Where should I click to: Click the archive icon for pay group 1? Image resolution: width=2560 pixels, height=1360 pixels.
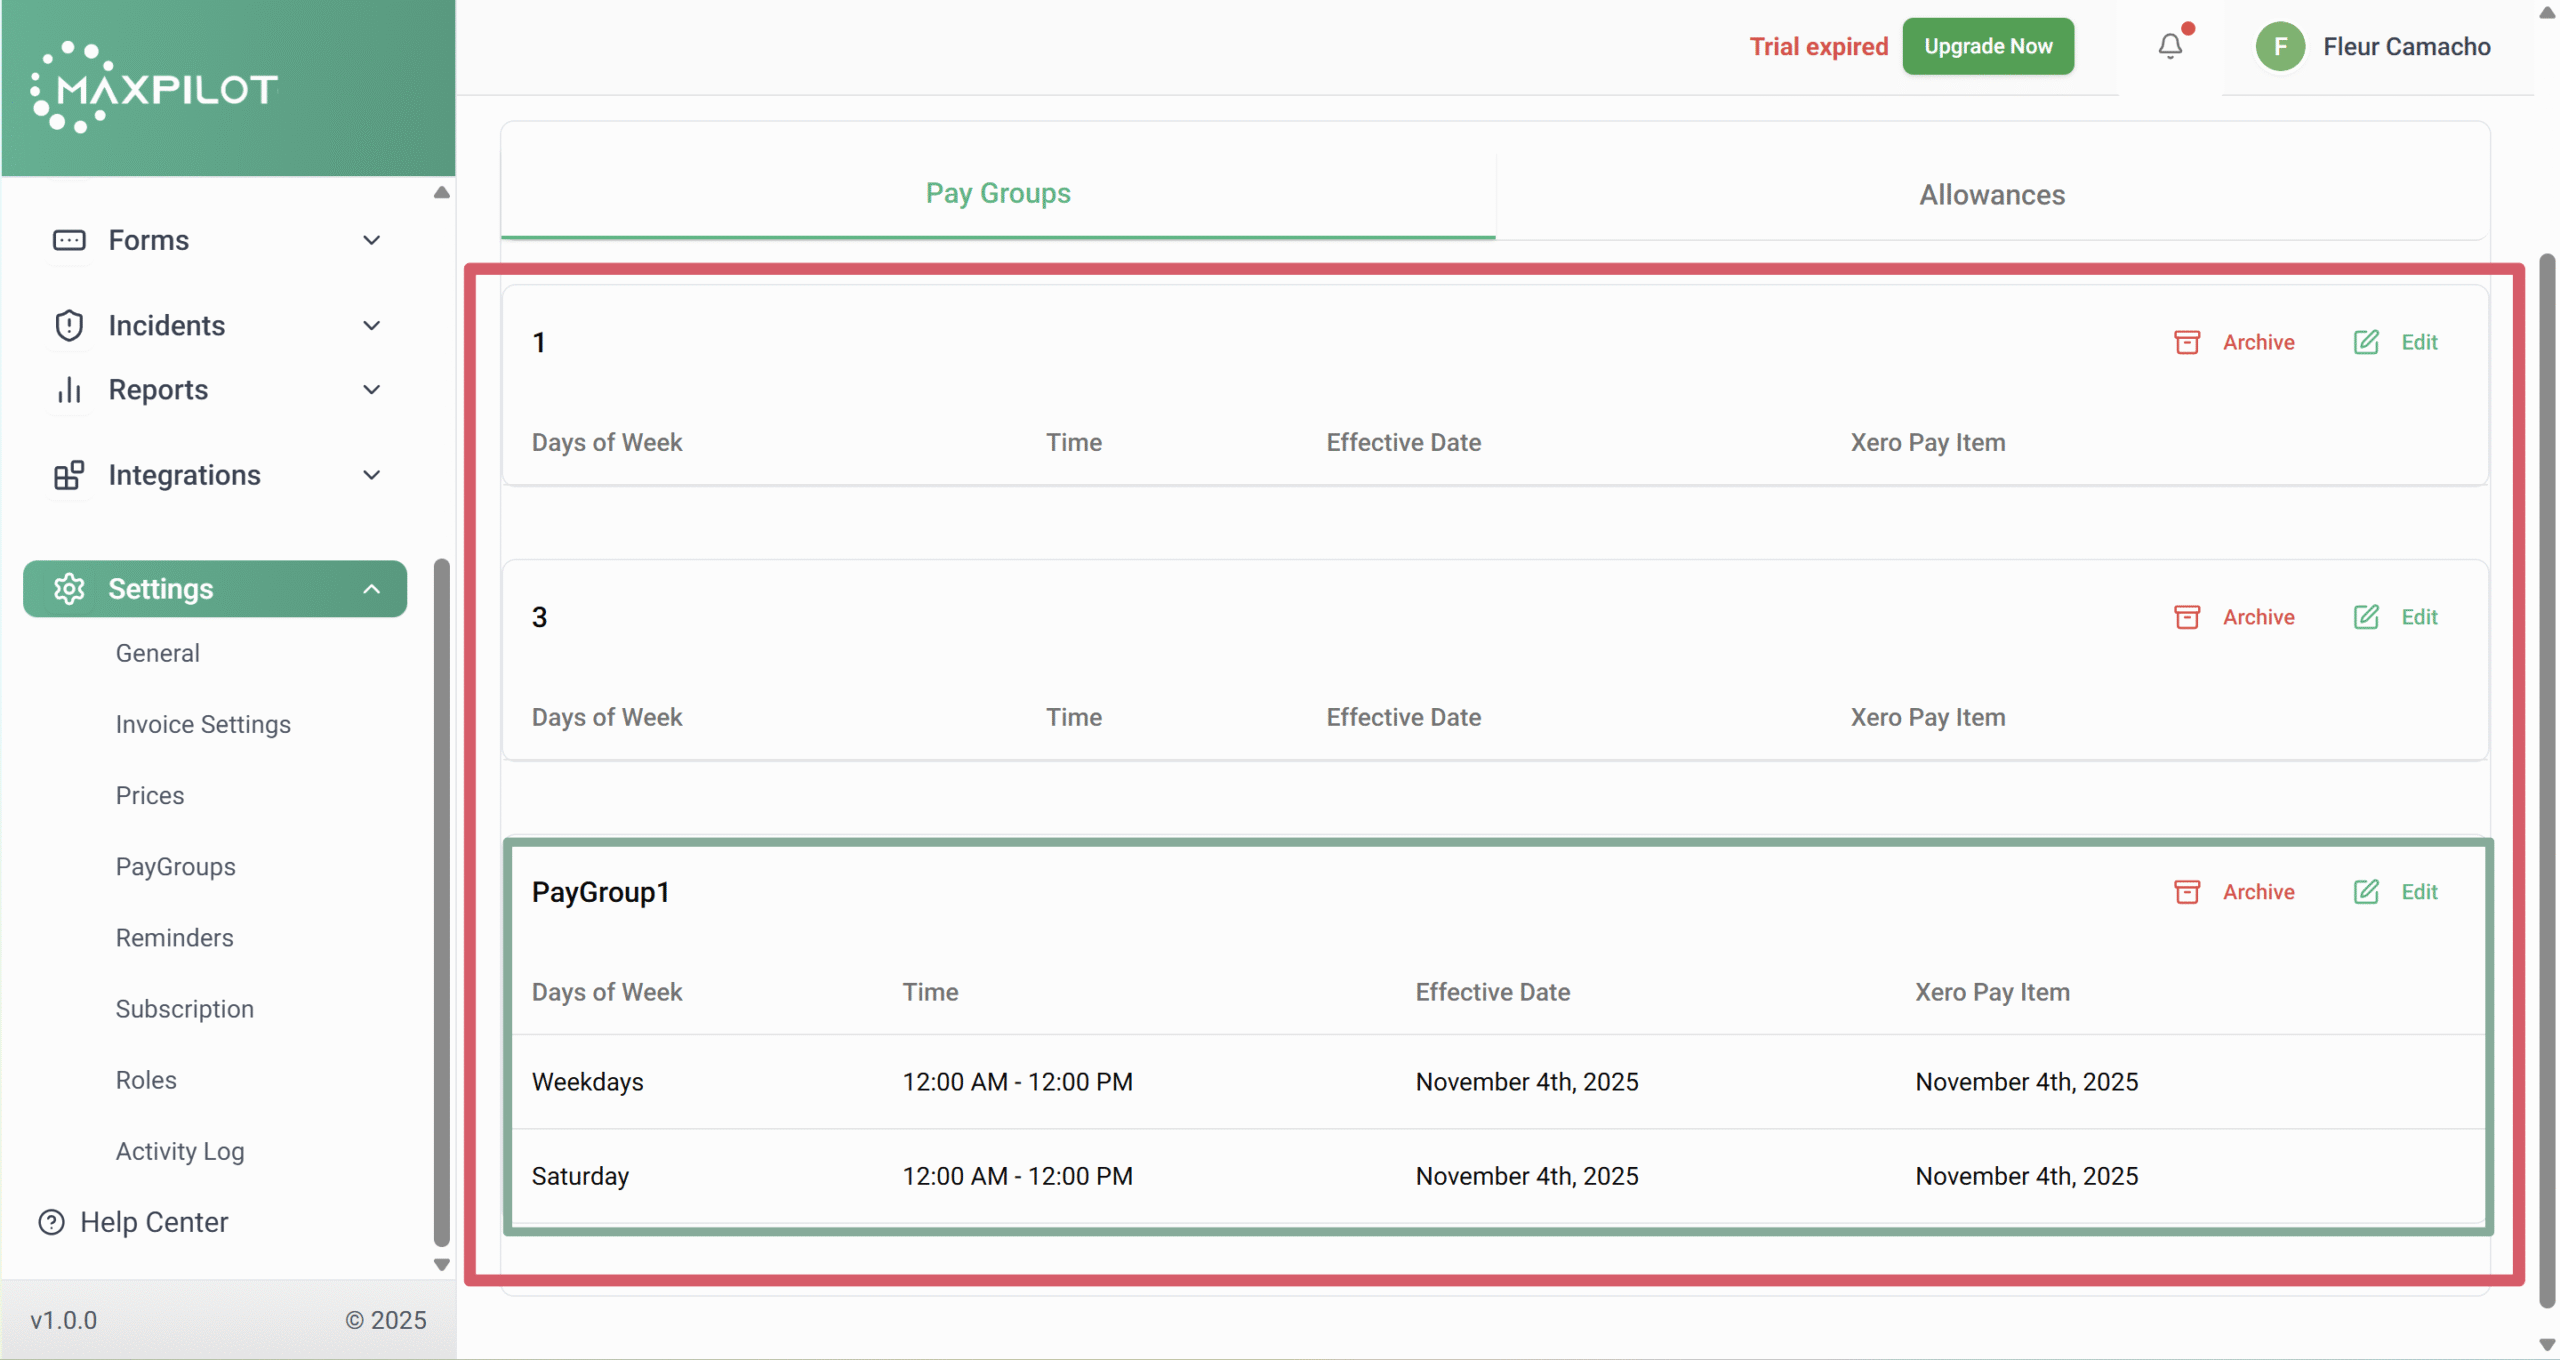pyautogui.click(x=2187, y=342)
